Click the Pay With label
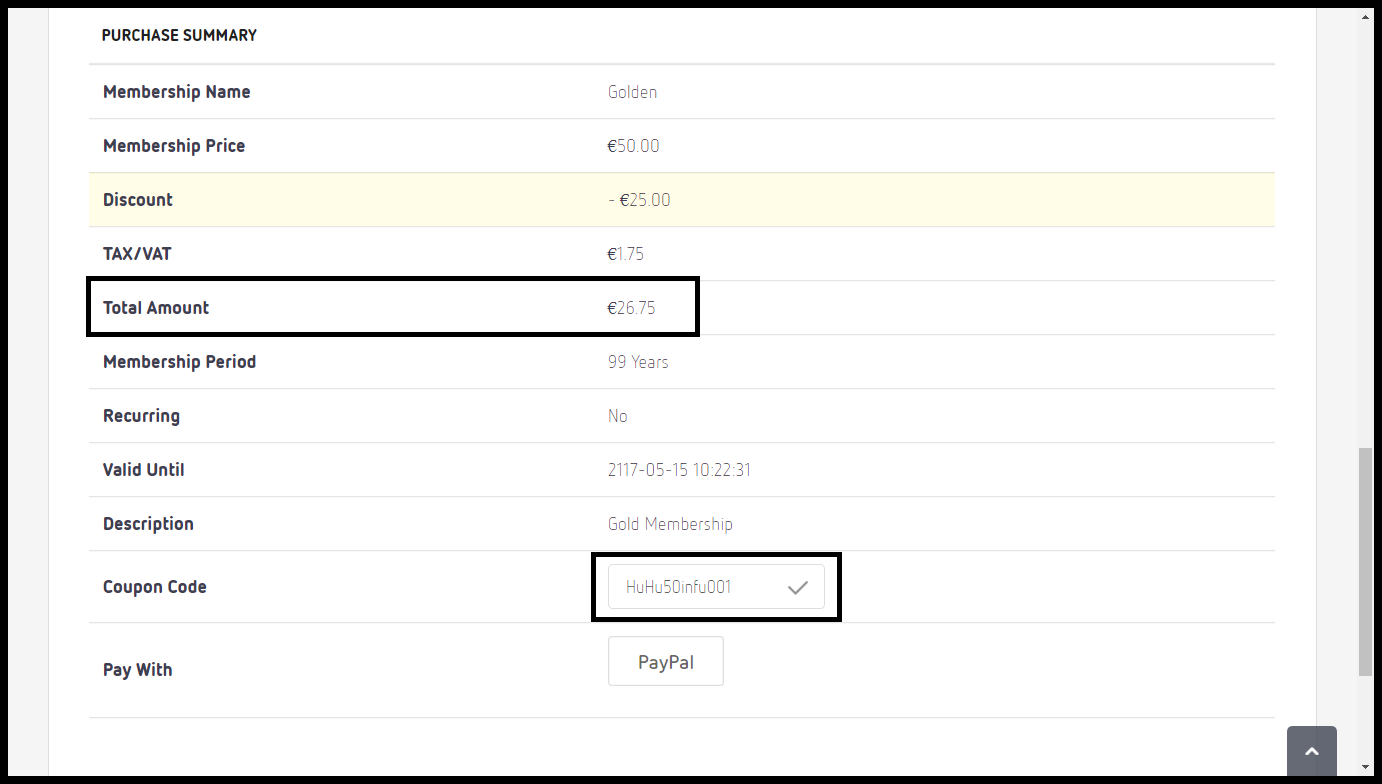Screen dimensions: 1382x784 (137, 670)
